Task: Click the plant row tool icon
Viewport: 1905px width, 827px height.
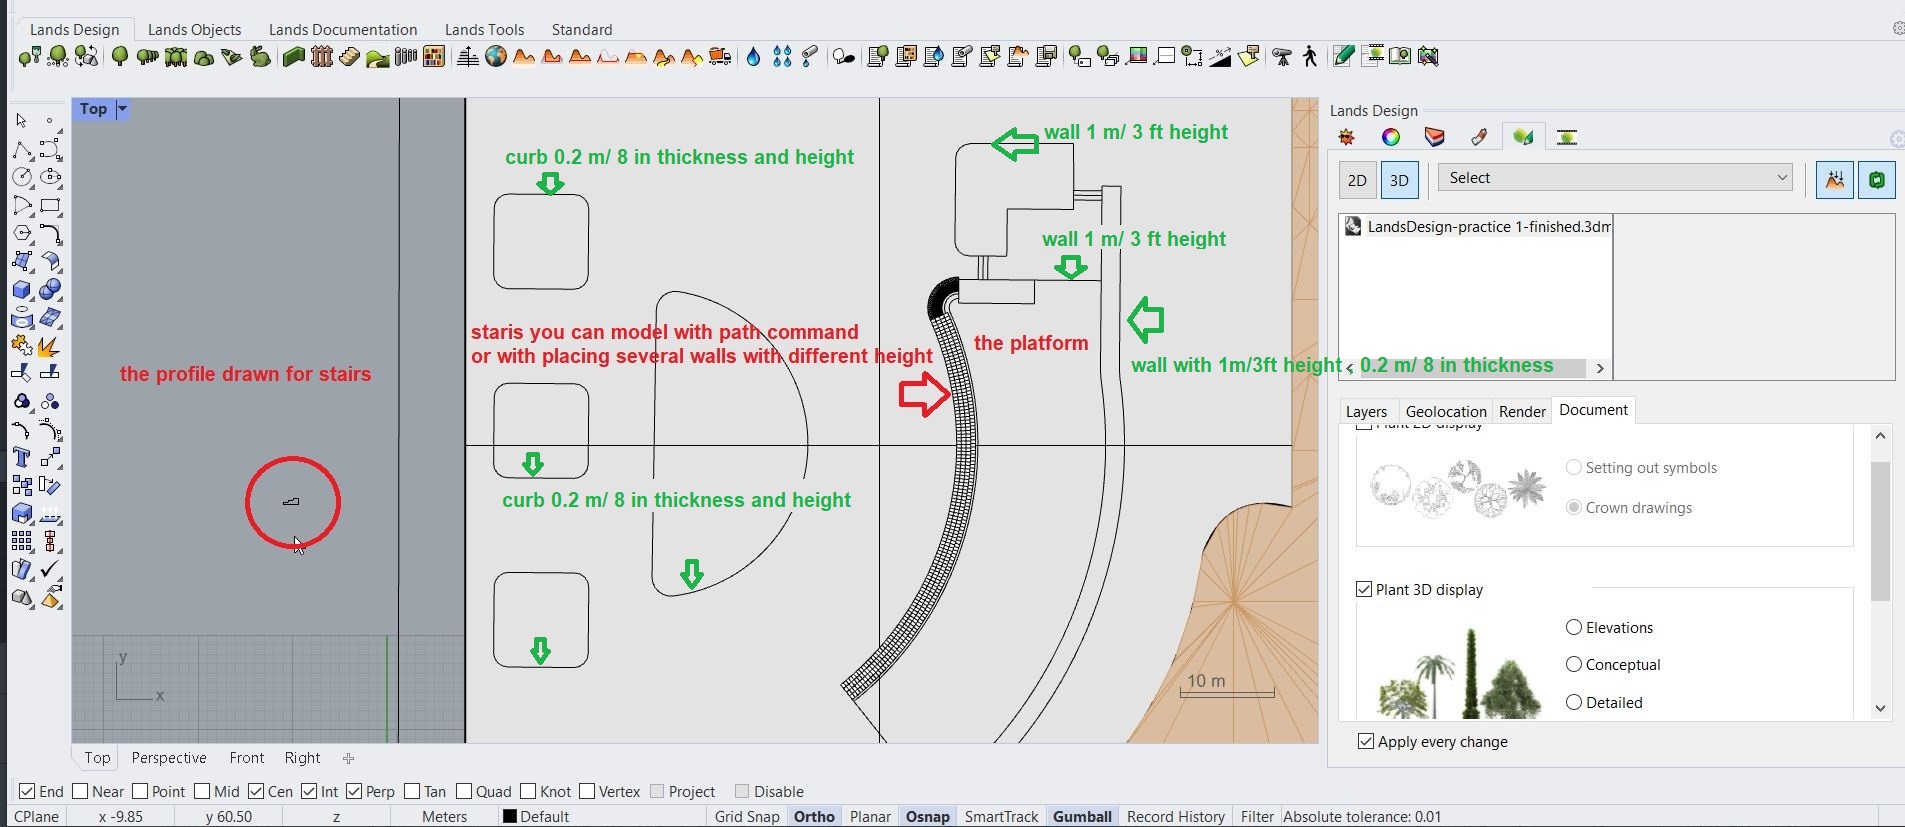Action: coord(147,56)
